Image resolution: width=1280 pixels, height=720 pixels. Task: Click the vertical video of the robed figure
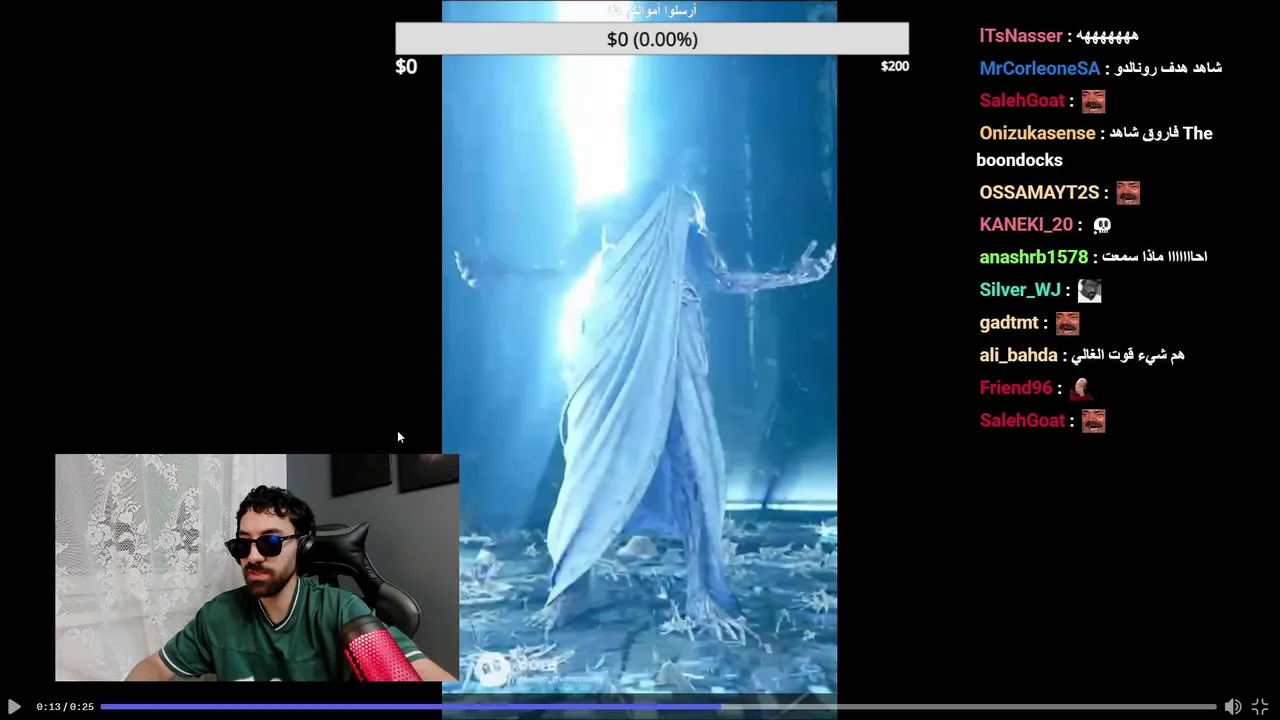point(639,360)
